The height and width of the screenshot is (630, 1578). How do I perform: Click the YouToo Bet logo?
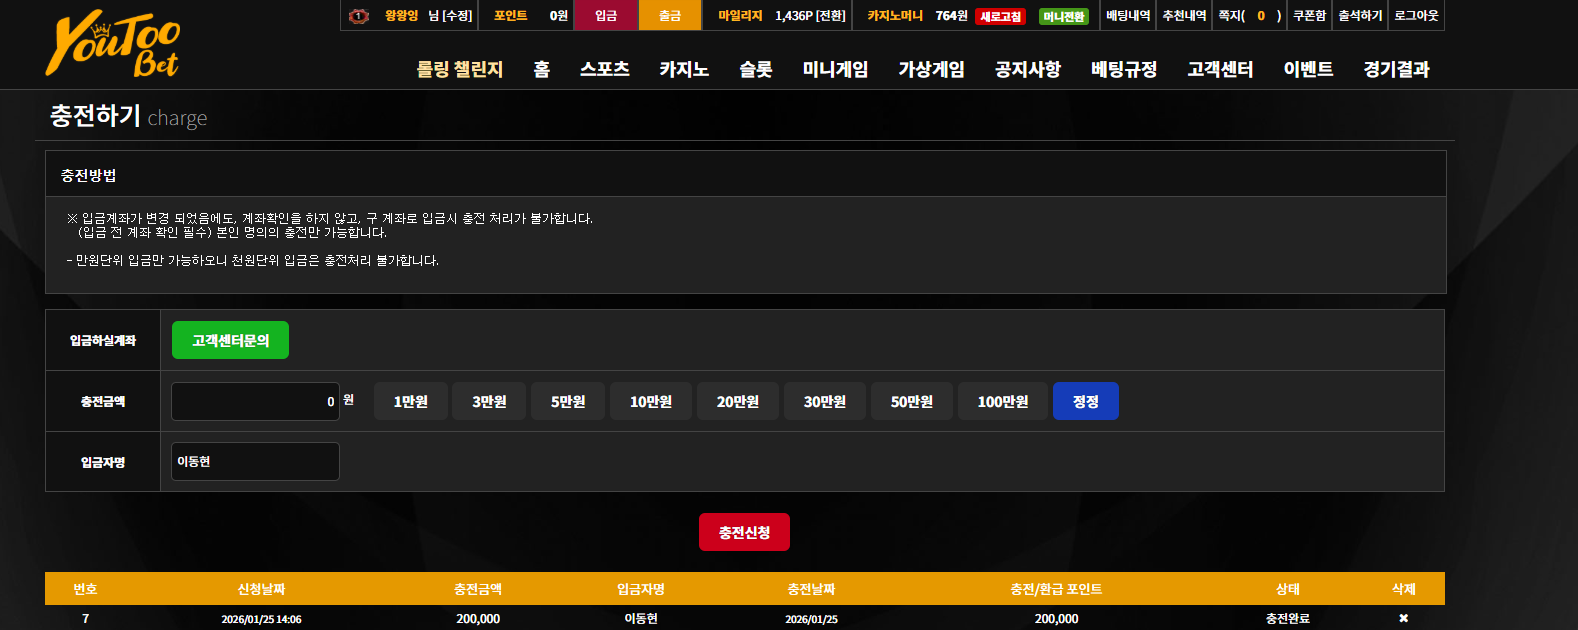click(113, 44)
